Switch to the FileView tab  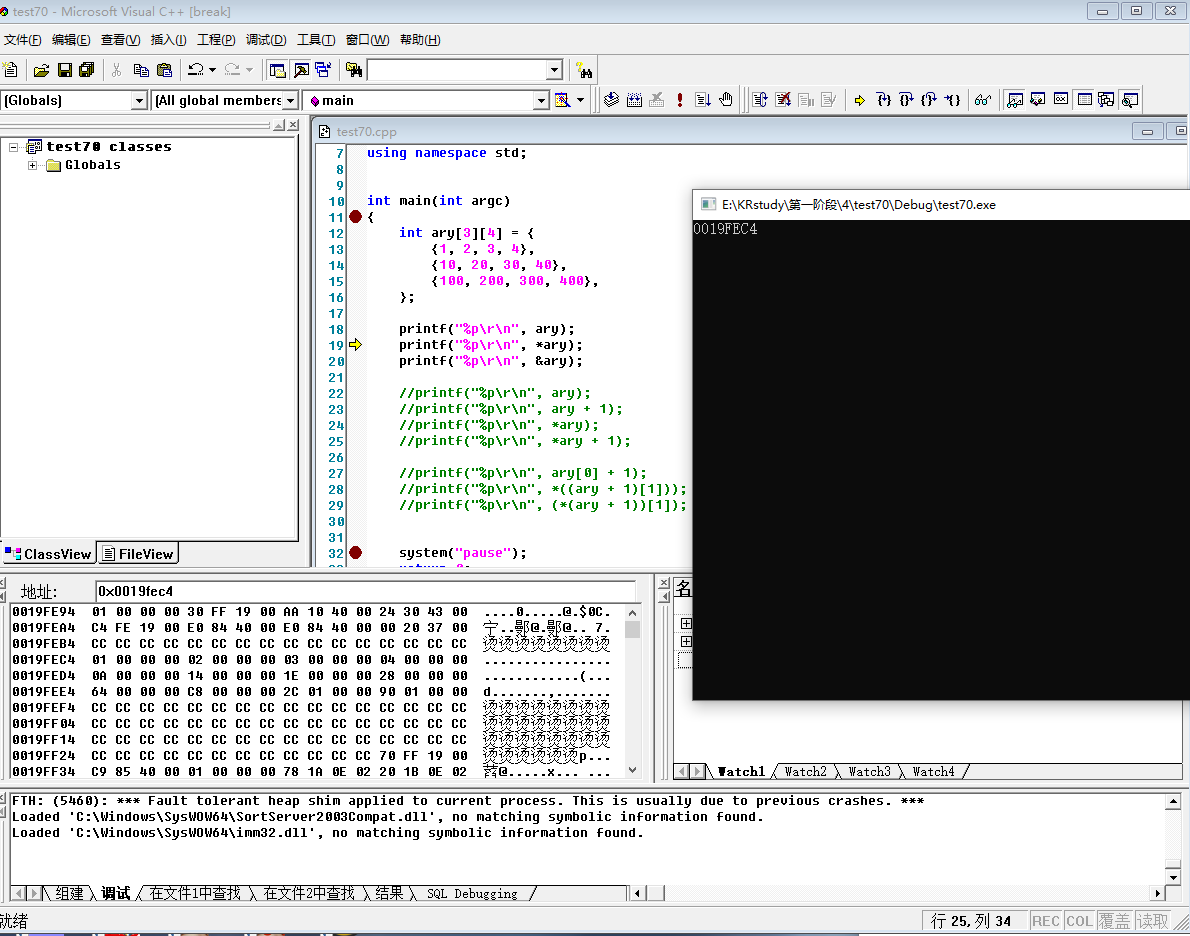[138, 554]
